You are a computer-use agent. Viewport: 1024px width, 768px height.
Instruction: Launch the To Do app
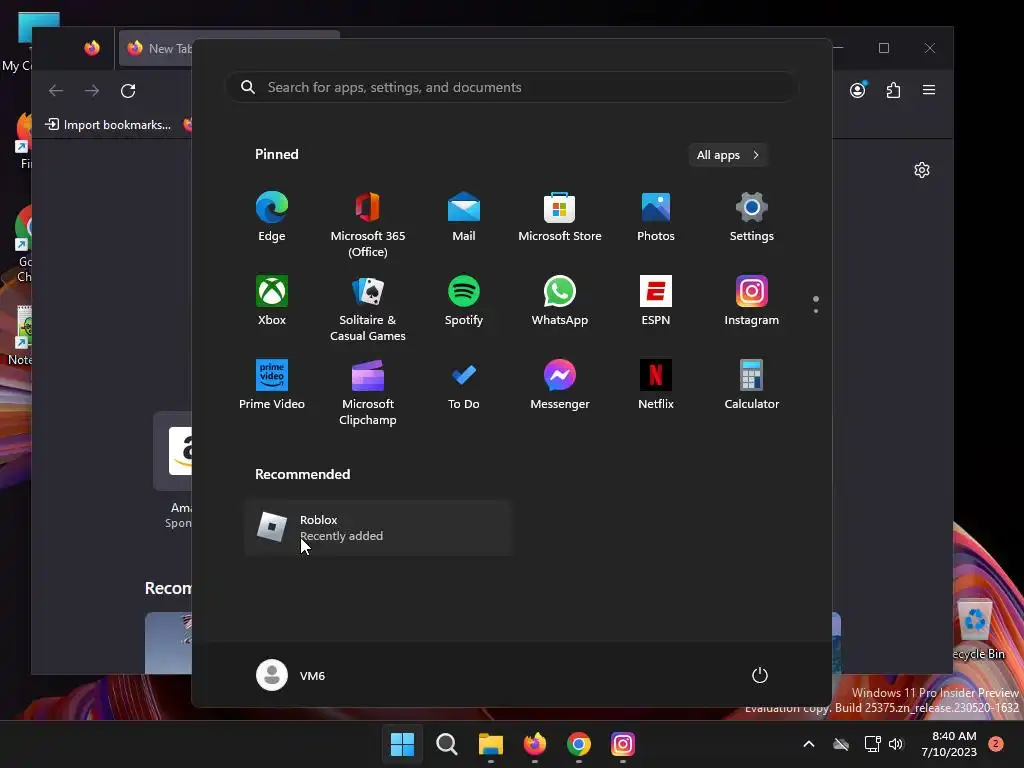tap(464, 385)
